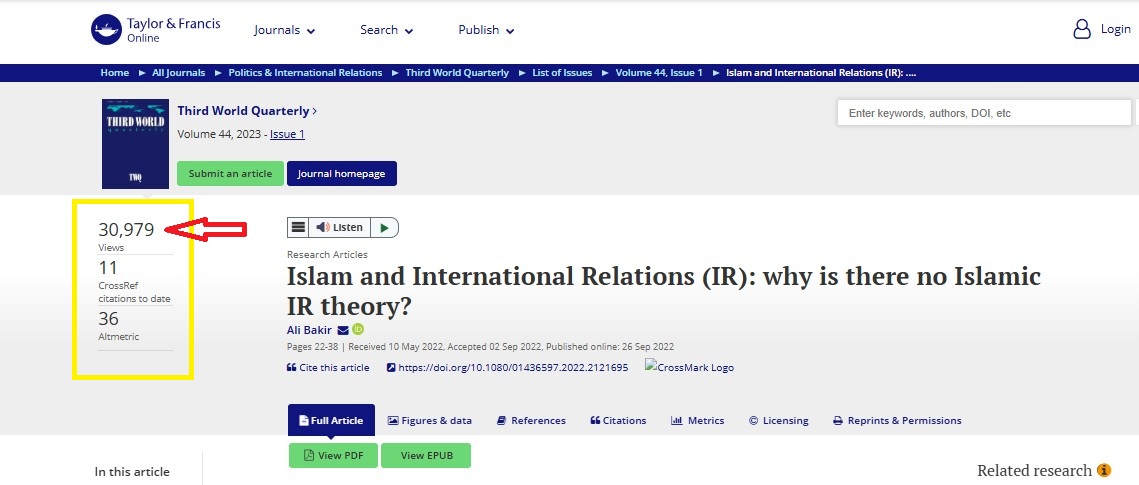Click the Listen speaker button
This screenshot has width=1139, height=485.
[339, 227]
